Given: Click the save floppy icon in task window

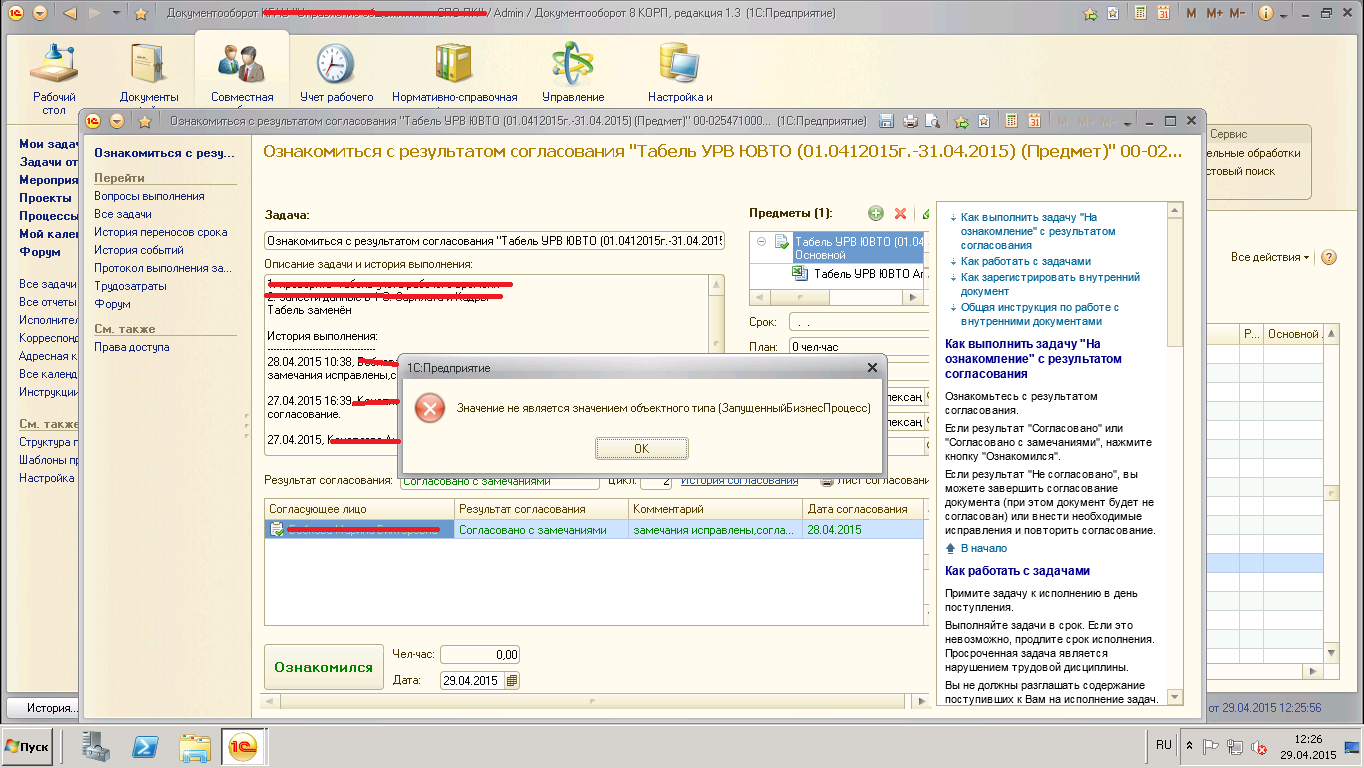Looking at the screenshot, I should tap(885, 121).
